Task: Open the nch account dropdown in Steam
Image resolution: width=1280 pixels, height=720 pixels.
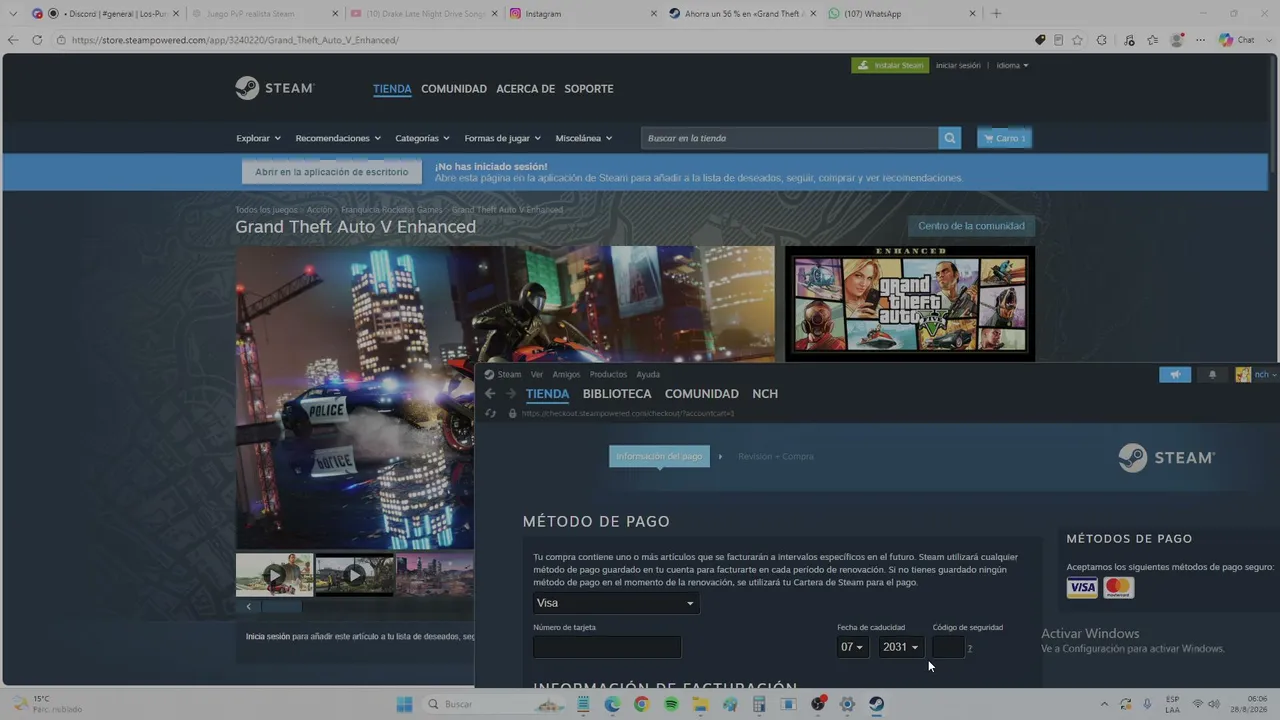Action: (1256, 375)
